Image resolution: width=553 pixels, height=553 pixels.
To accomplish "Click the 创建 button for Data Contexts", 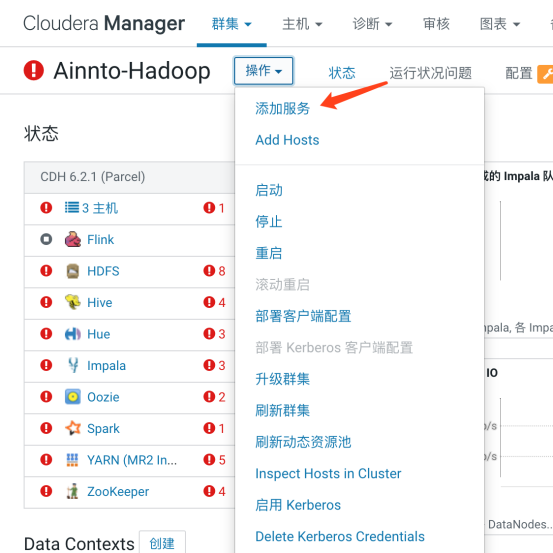I will pyautogui.click(x=162, y=543).
